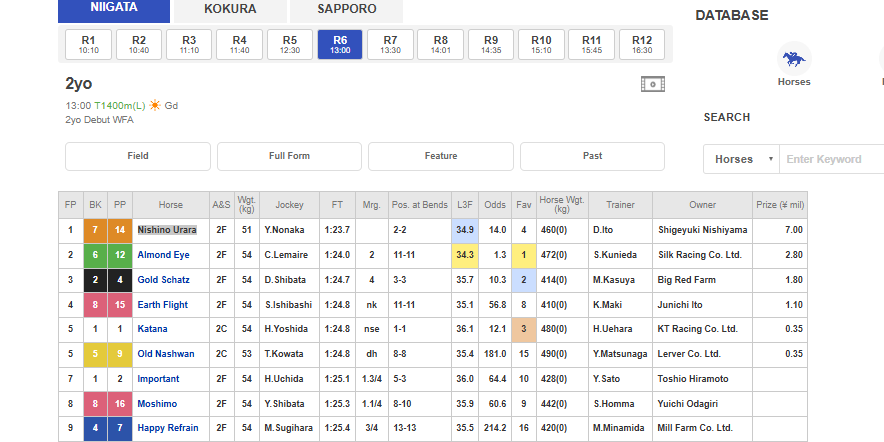Viewport: 884px width, 442px height.
Task: Click jockey name D.Shibata
Action: [285, 280]
